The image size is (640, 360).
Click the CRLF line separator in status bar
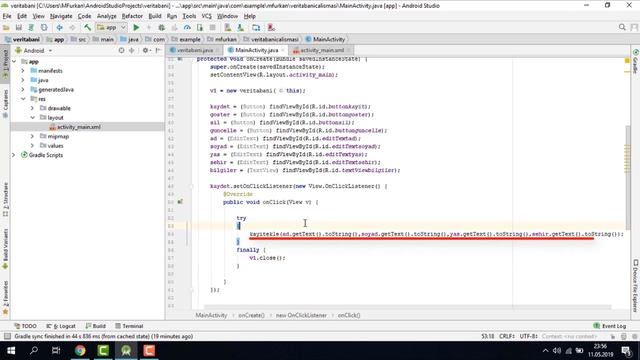(x=507, y=336)
